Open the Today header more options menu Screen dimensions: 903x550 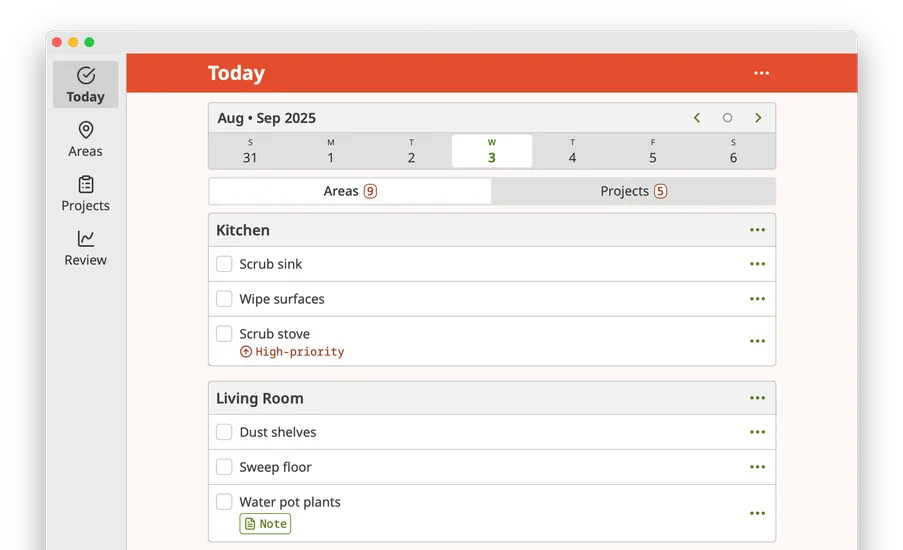[761, 73]
